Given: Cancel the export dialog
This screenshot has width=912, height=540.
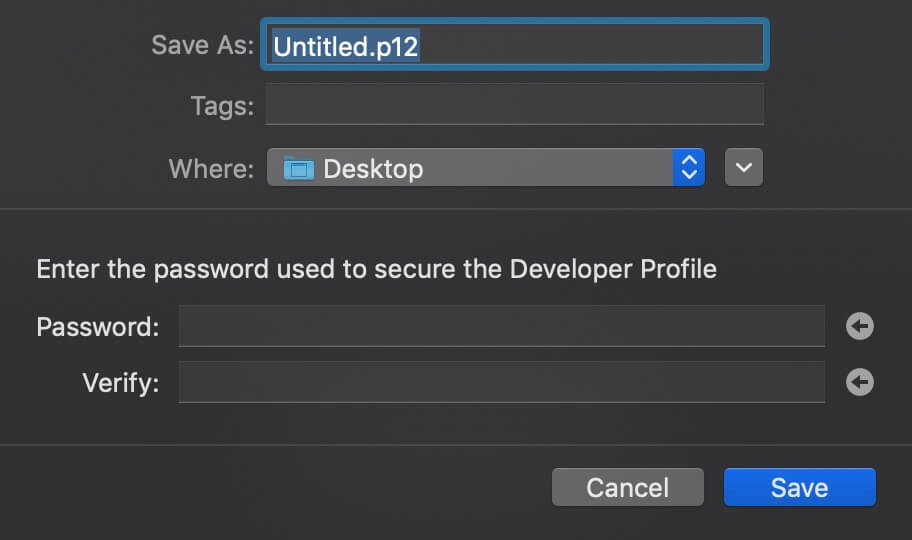Looking at the screenshot, I should point(628,487).
